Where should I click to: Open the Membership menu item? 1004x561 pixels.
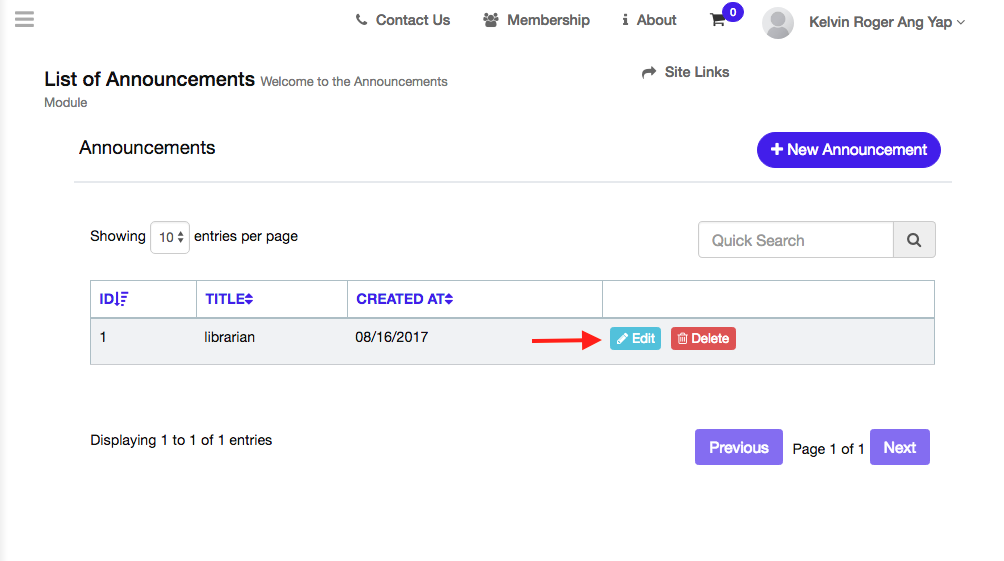coord(536,20)
